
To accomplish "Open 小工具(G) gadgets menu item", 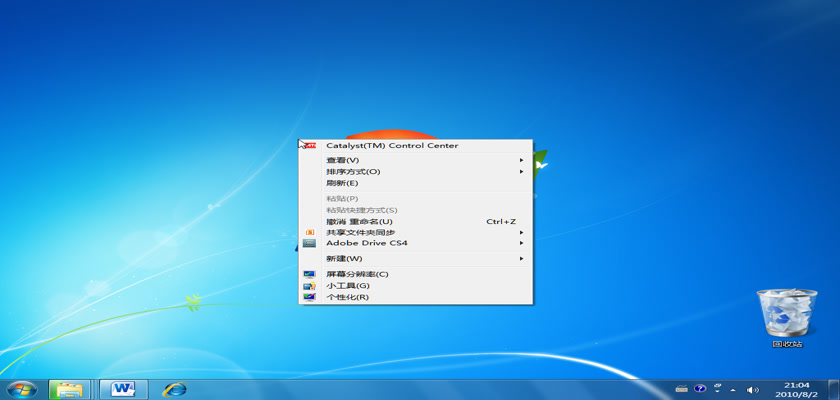I will 347,286.
